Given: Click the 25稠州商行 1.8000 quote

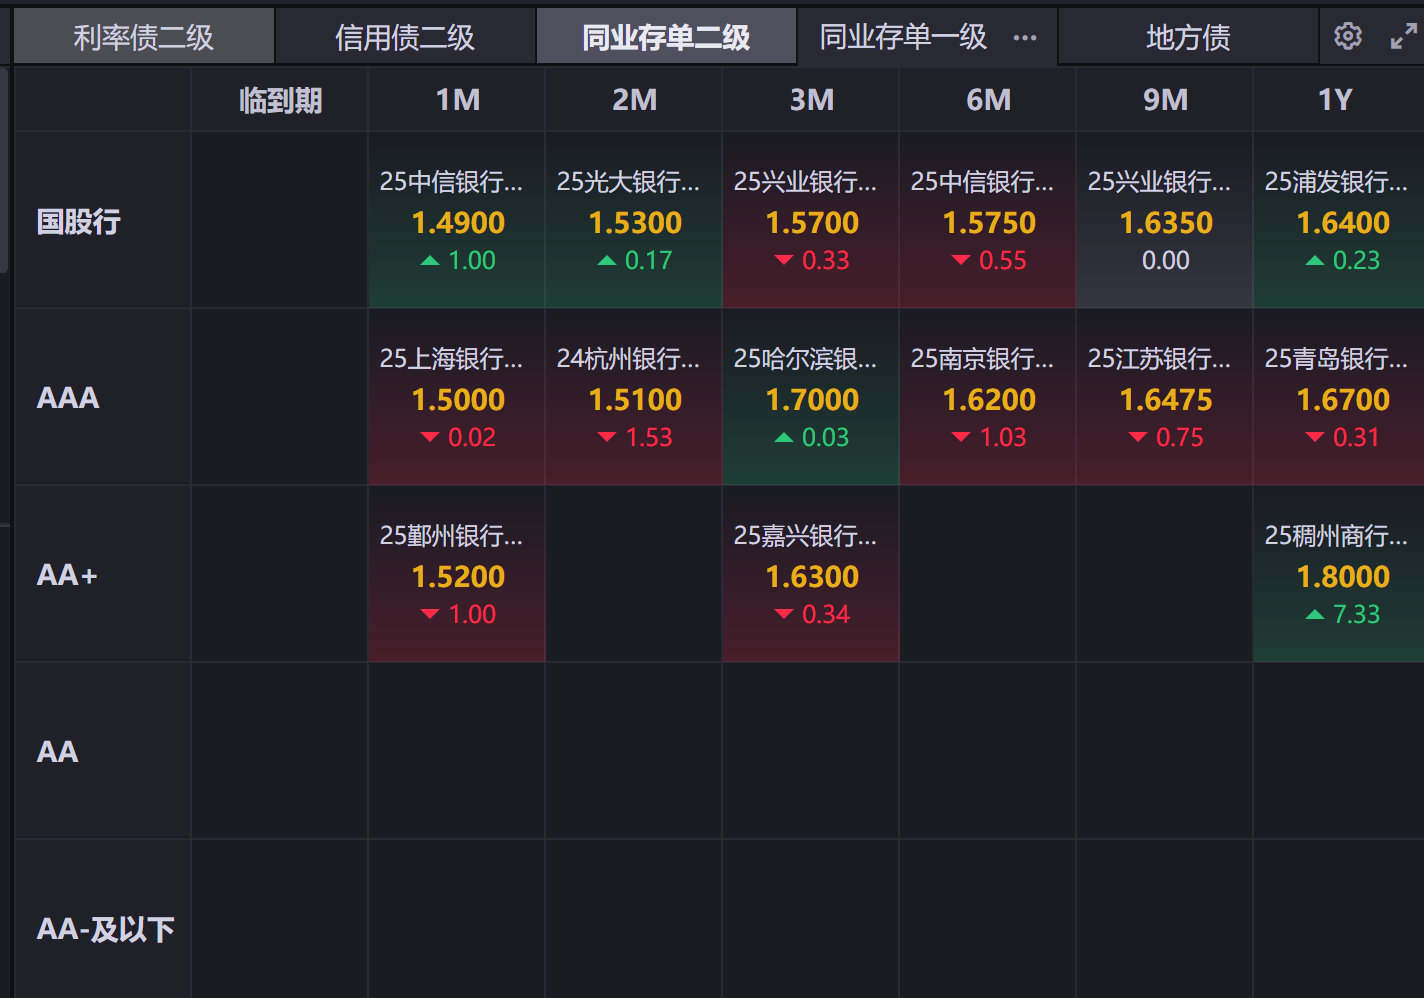Looking at the screenshot, I should (1338, 575).
